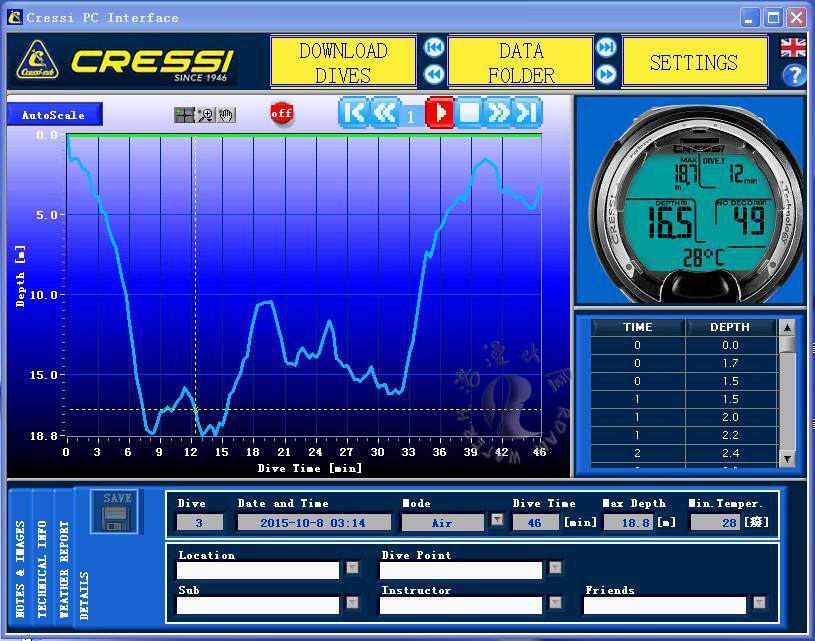Click the SAVE floppy disk icon
Viewport: 815px width, 641px height.
(115, 512)
